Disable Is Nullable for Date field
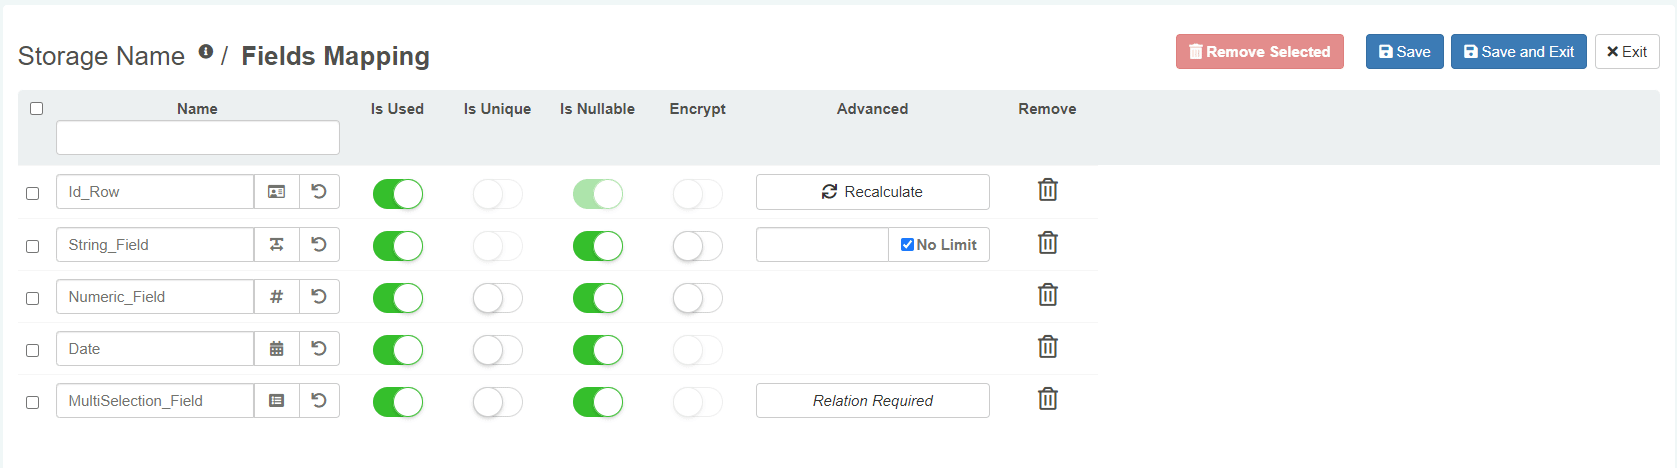The width and height of the screenshot is (1677, 468). pos(598,350)
